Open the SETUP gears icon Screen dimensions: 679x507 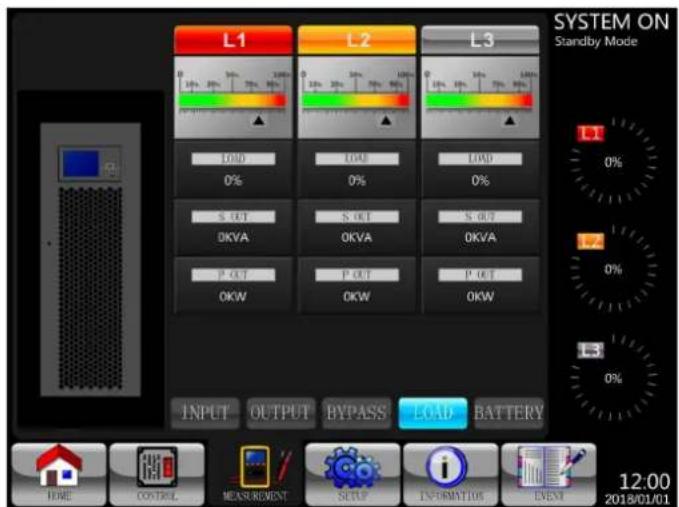[352, 474]
